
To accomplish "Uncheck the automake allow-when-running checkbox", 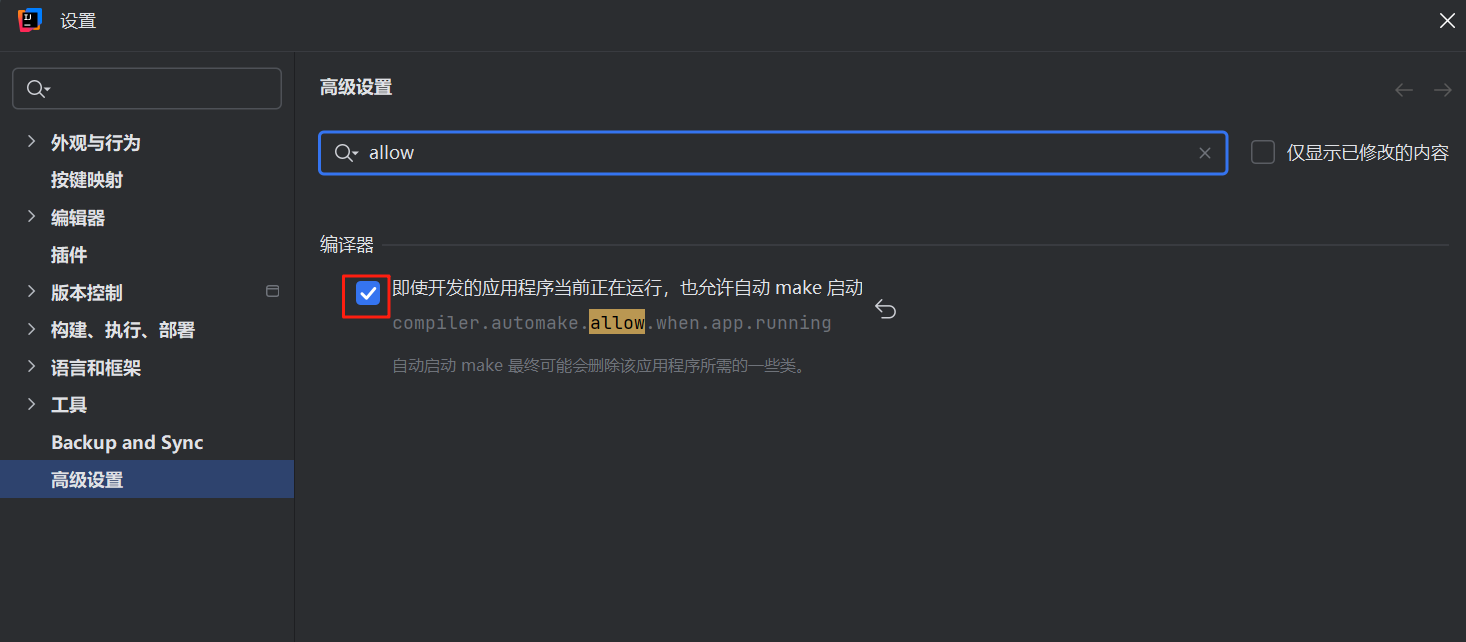I will click(368, 293).
